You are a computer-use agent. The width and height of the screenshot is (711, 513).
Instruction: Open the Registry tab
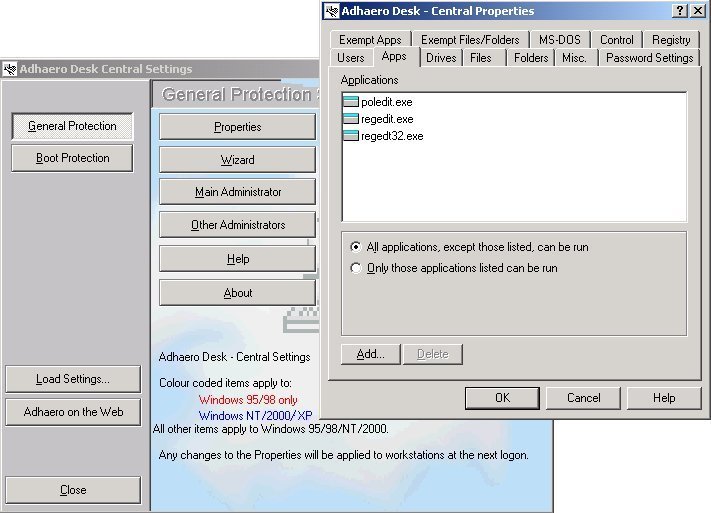click(671, 39)
